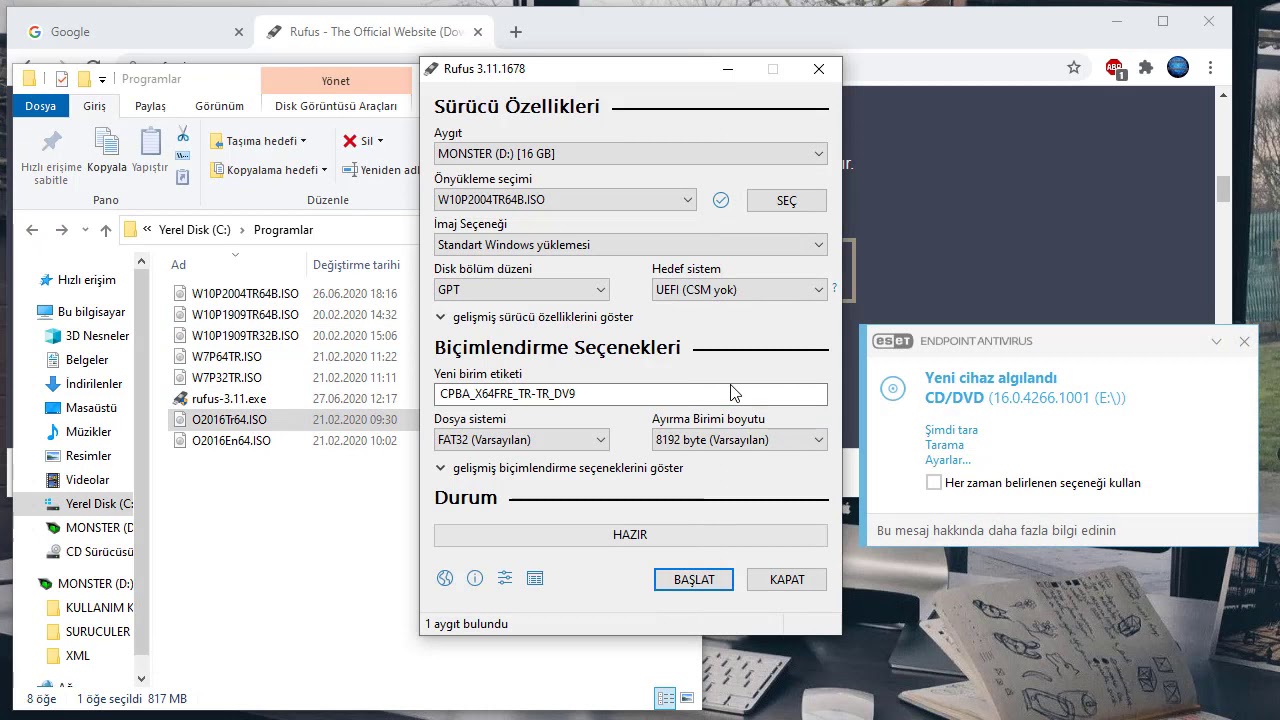The width and height of the screenshot is (1280, 720).
Task: Open Rufus about info icon
Action: [x=475, y=578]
